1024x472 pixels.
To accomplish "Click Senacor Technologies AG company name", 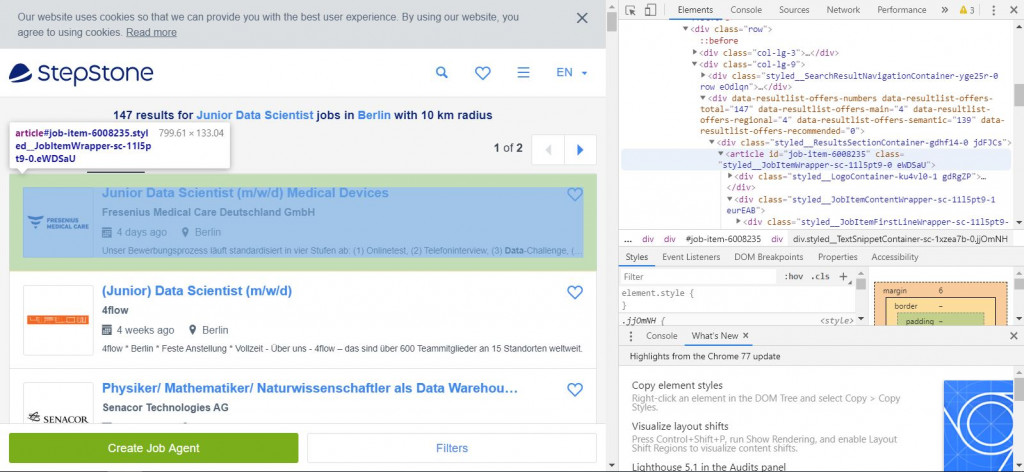I will coord(165,407).
